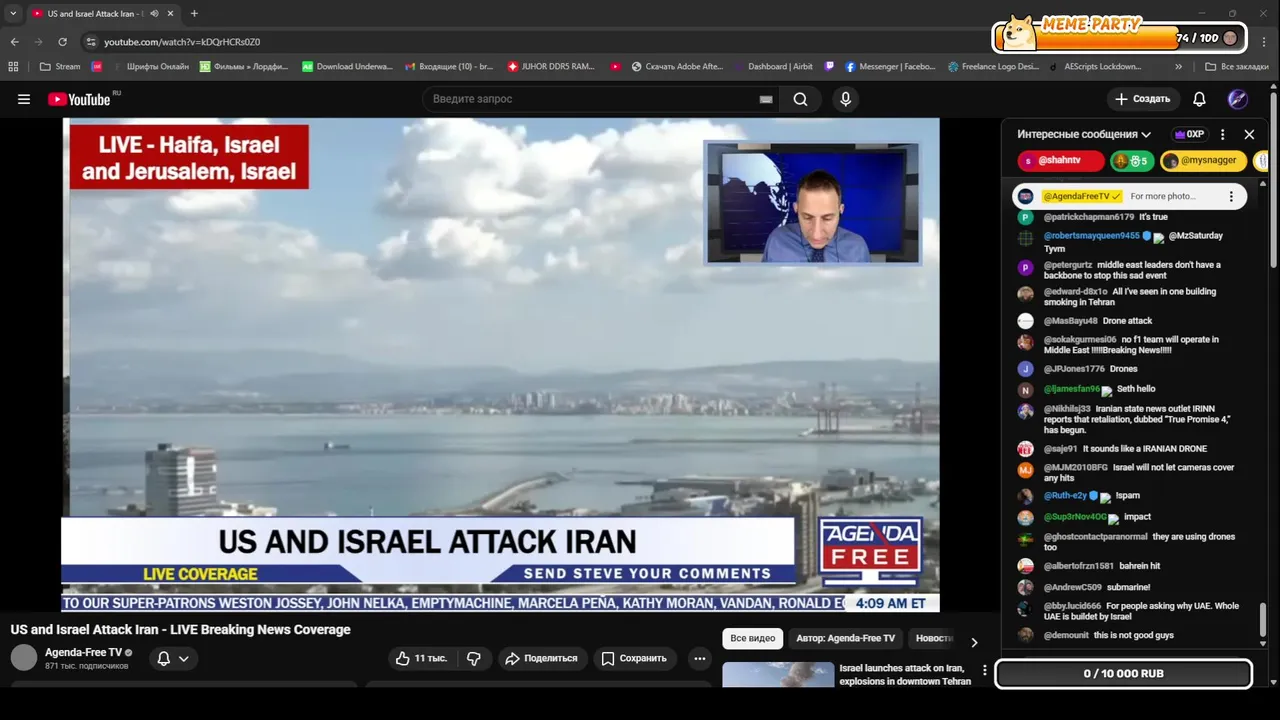The image size is (1280, 720).
Task: Open the browser apps grid shortcut
Action: [13, 67]
